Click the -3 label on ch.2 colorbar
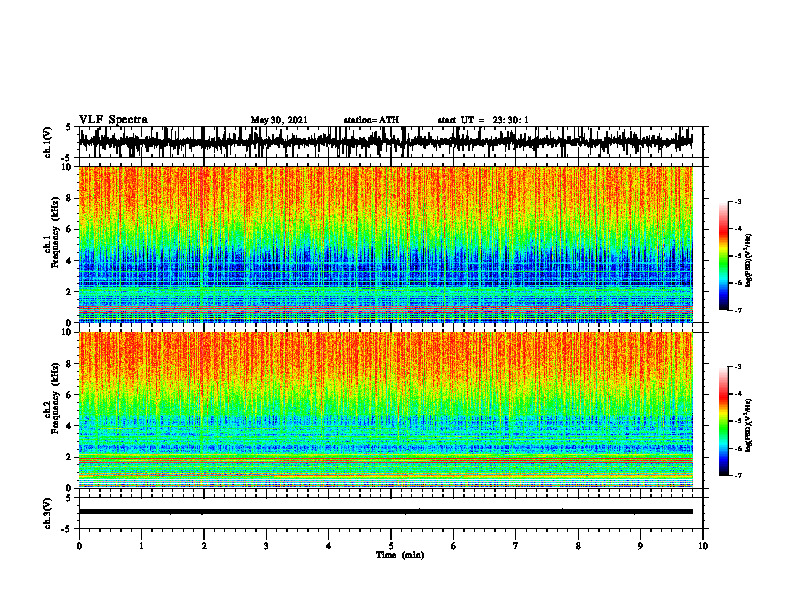 point(738,367)
